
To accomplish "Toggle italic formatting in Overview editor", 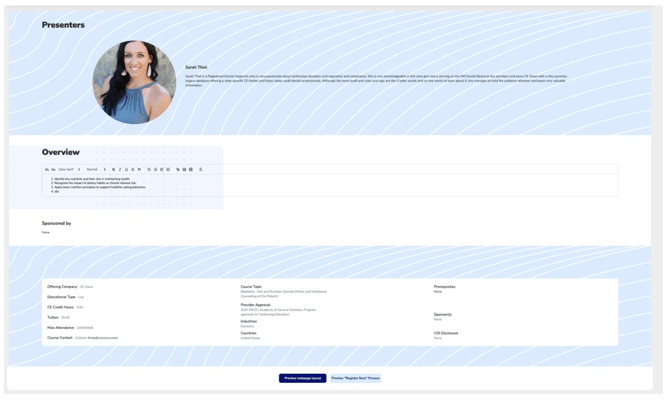I will 120,170.
